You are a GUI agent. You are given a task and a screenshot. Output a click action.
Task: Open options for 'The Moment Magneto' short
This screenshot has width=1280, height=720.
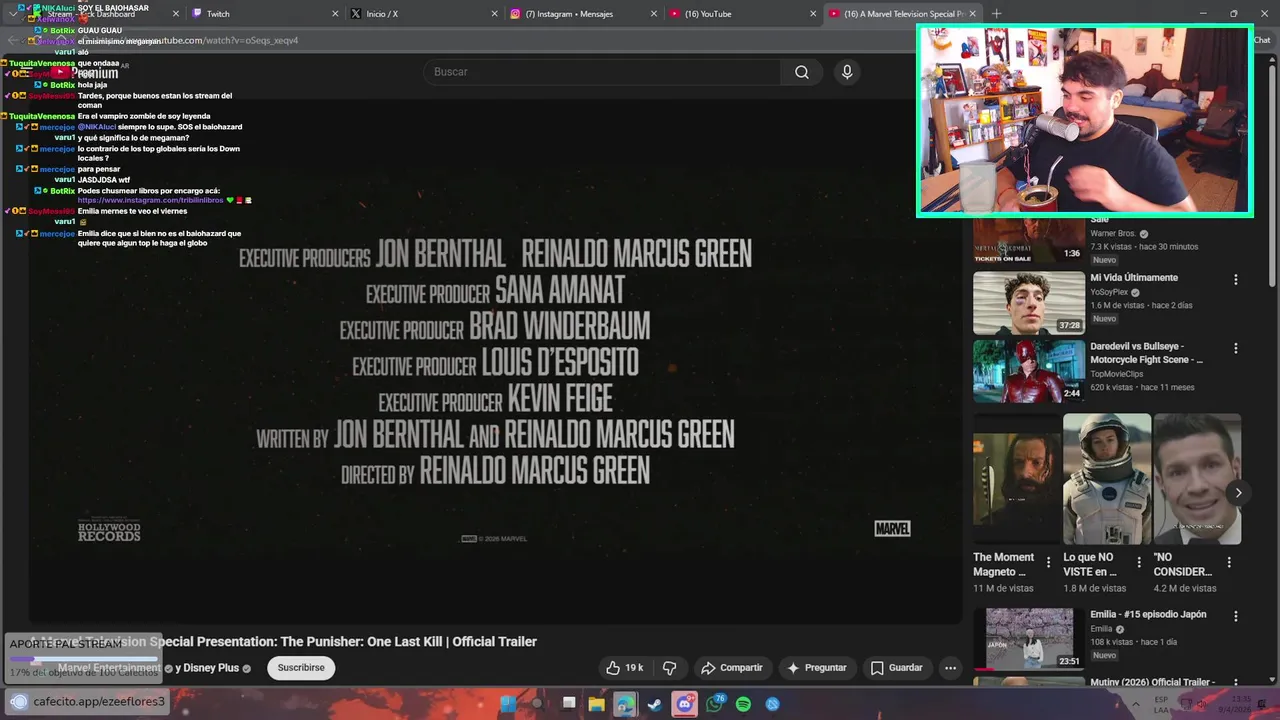click(x=1048, y=563)
